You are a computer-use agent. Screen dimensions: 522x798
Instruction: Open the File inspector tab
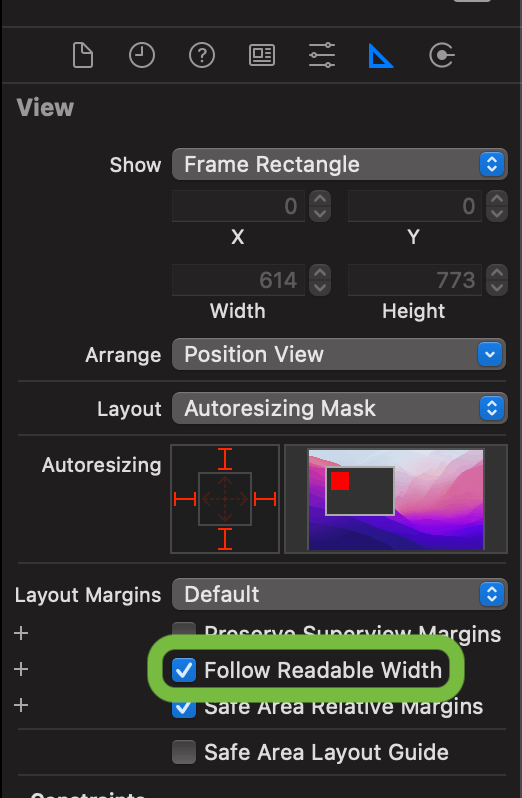pyautogui.click(x=82, y=55)
